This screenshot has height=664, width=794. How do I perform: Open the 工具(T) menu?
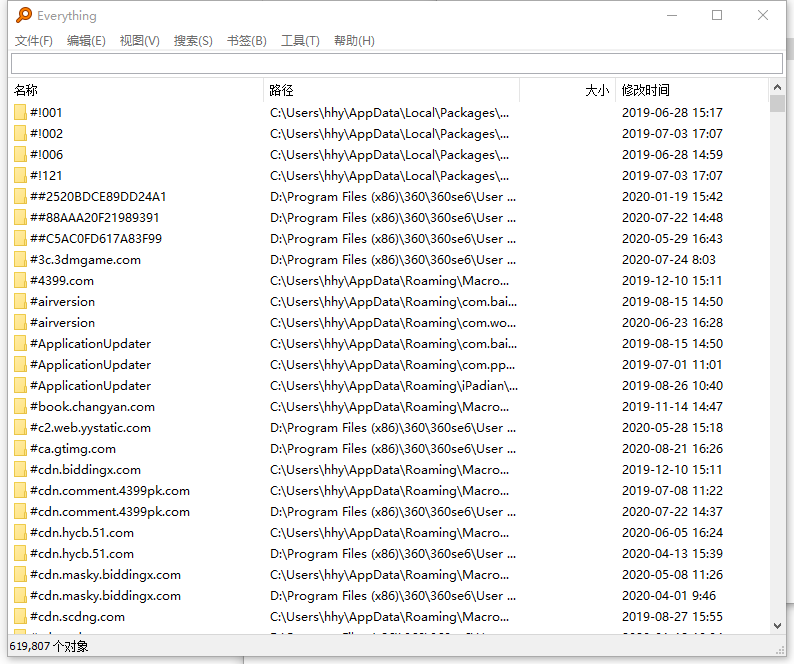tap(300, 41)
